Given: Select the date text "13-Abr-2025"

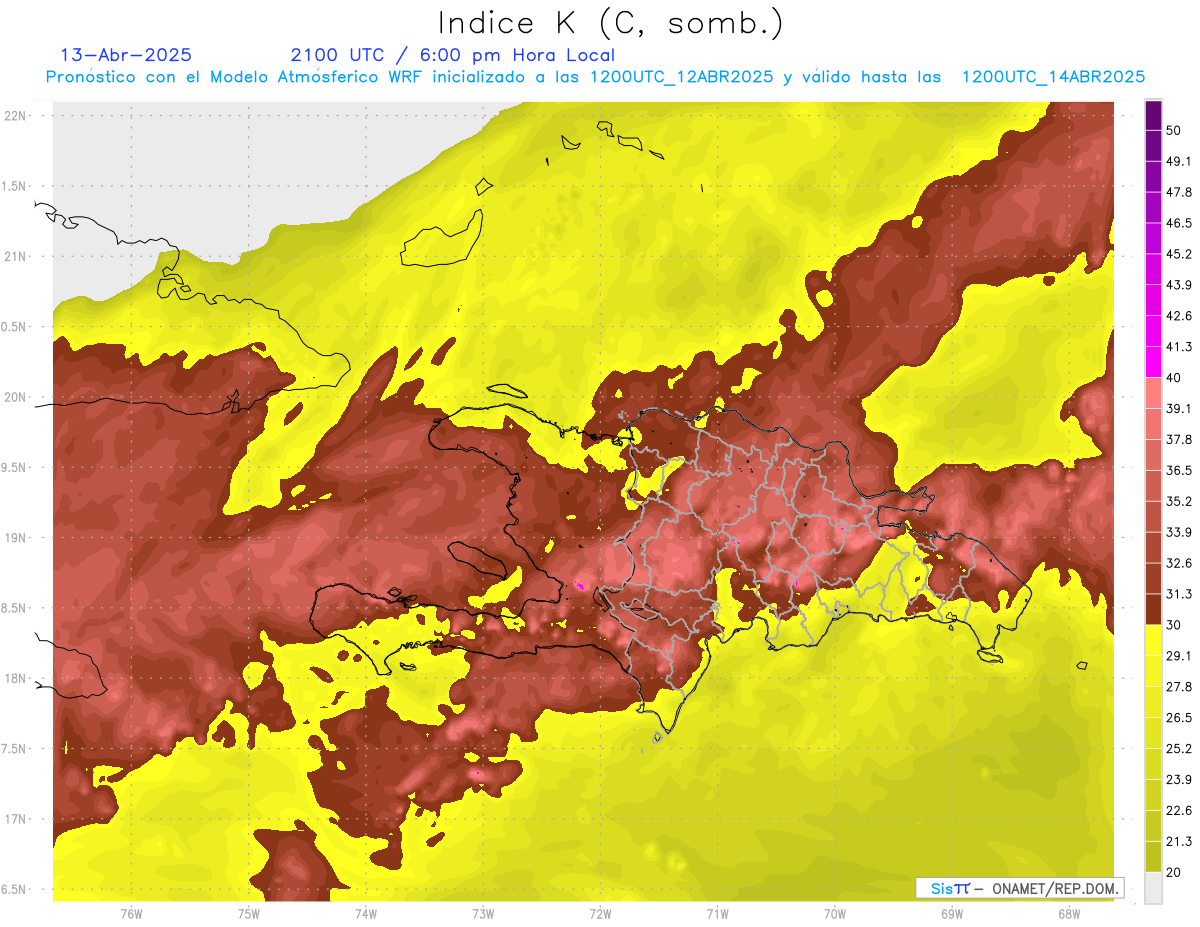Looking at the screenshot, I should pos(126,55).
